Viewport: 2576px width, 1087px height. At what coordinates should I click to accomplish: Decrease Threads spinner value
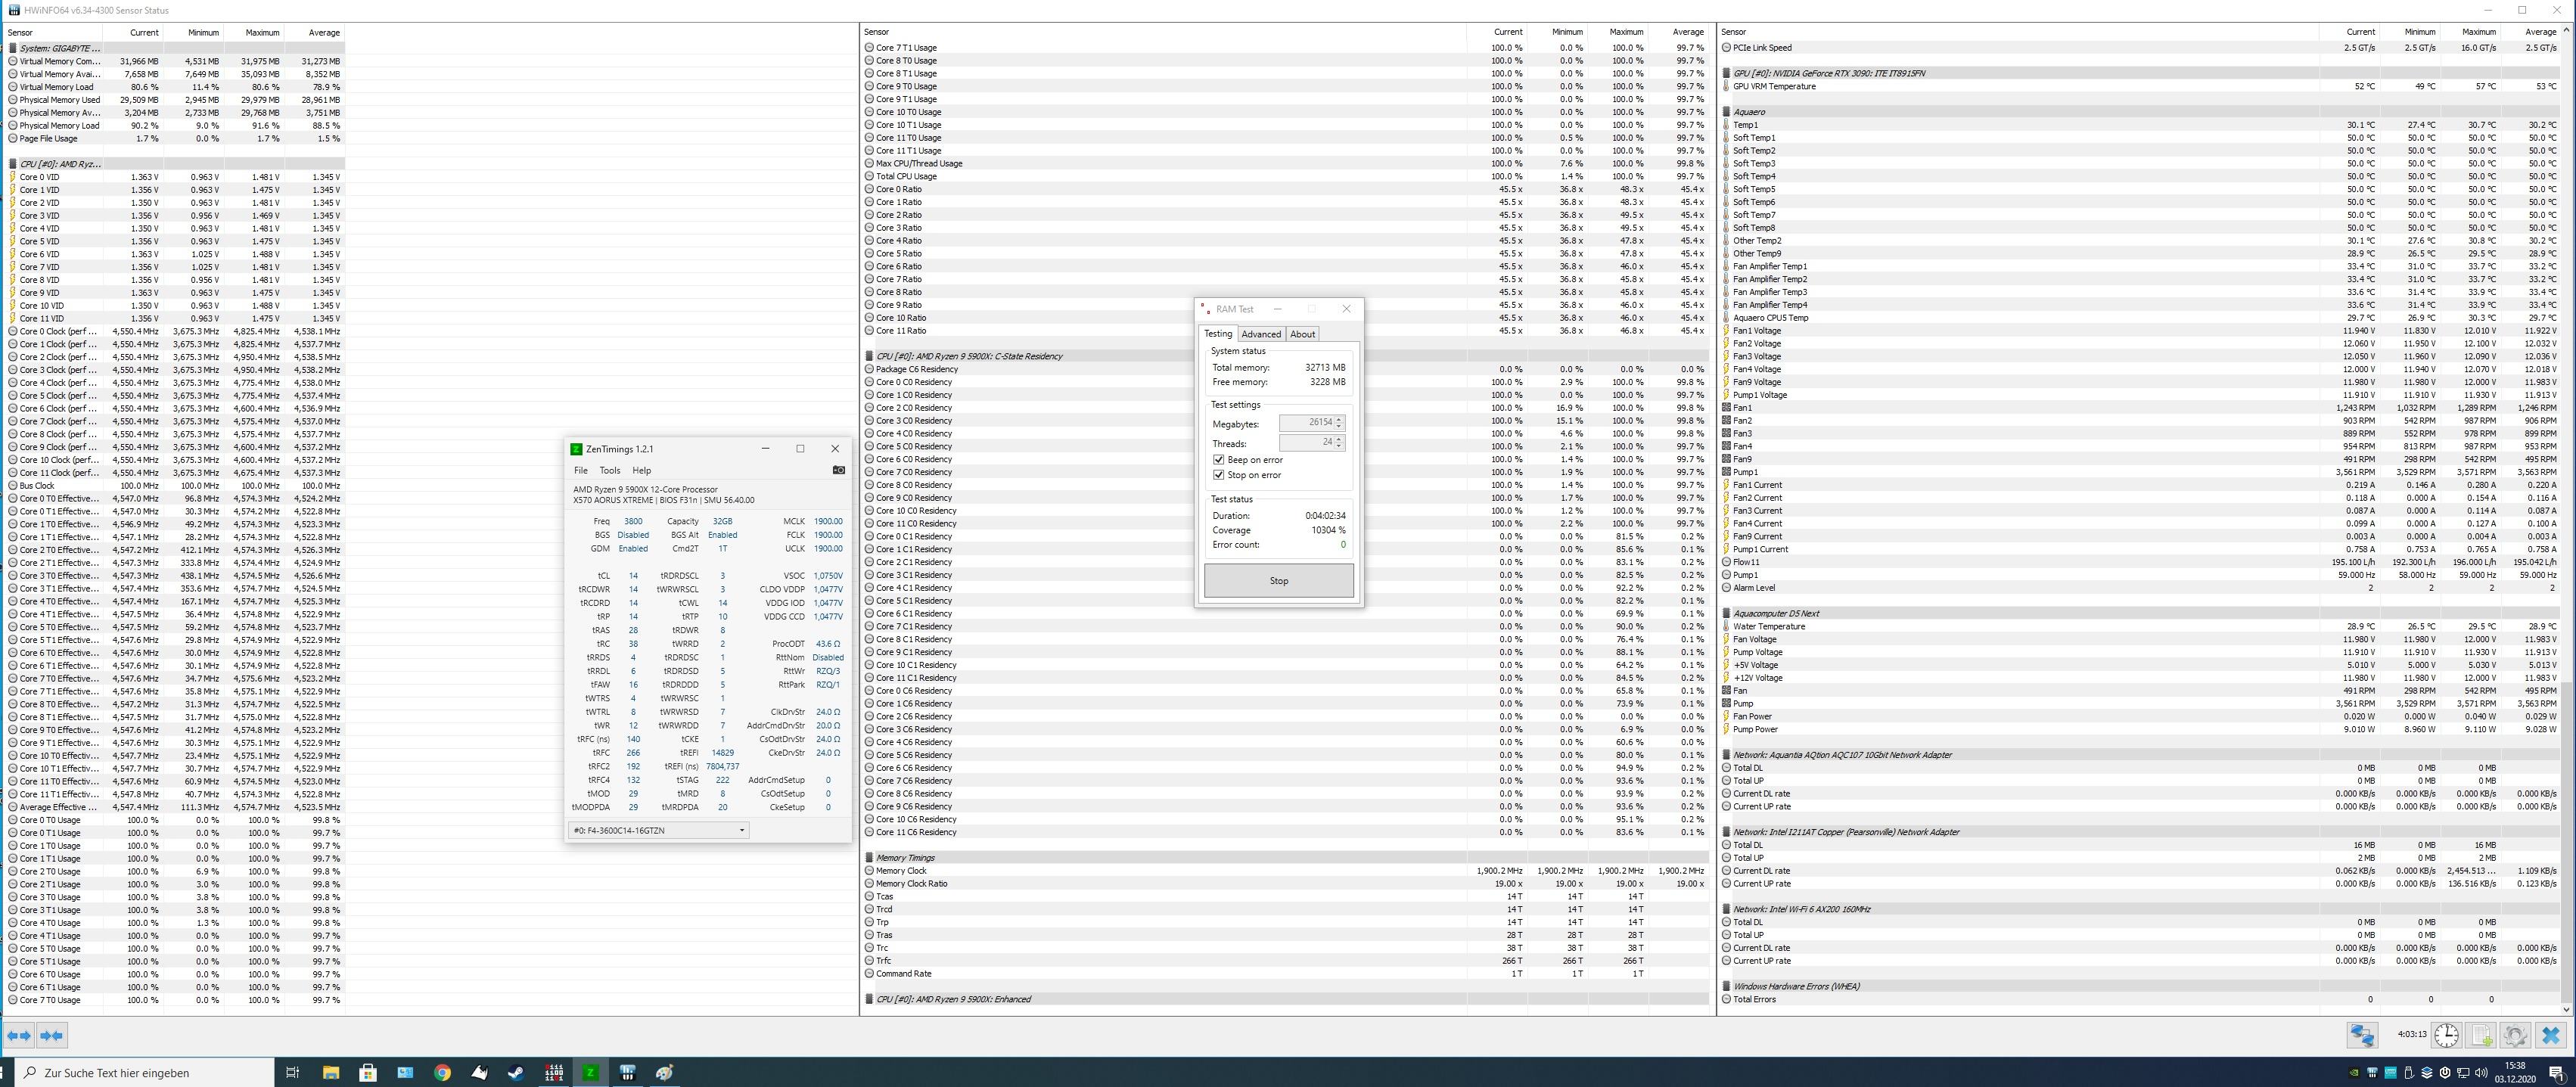coord(1339,446)
